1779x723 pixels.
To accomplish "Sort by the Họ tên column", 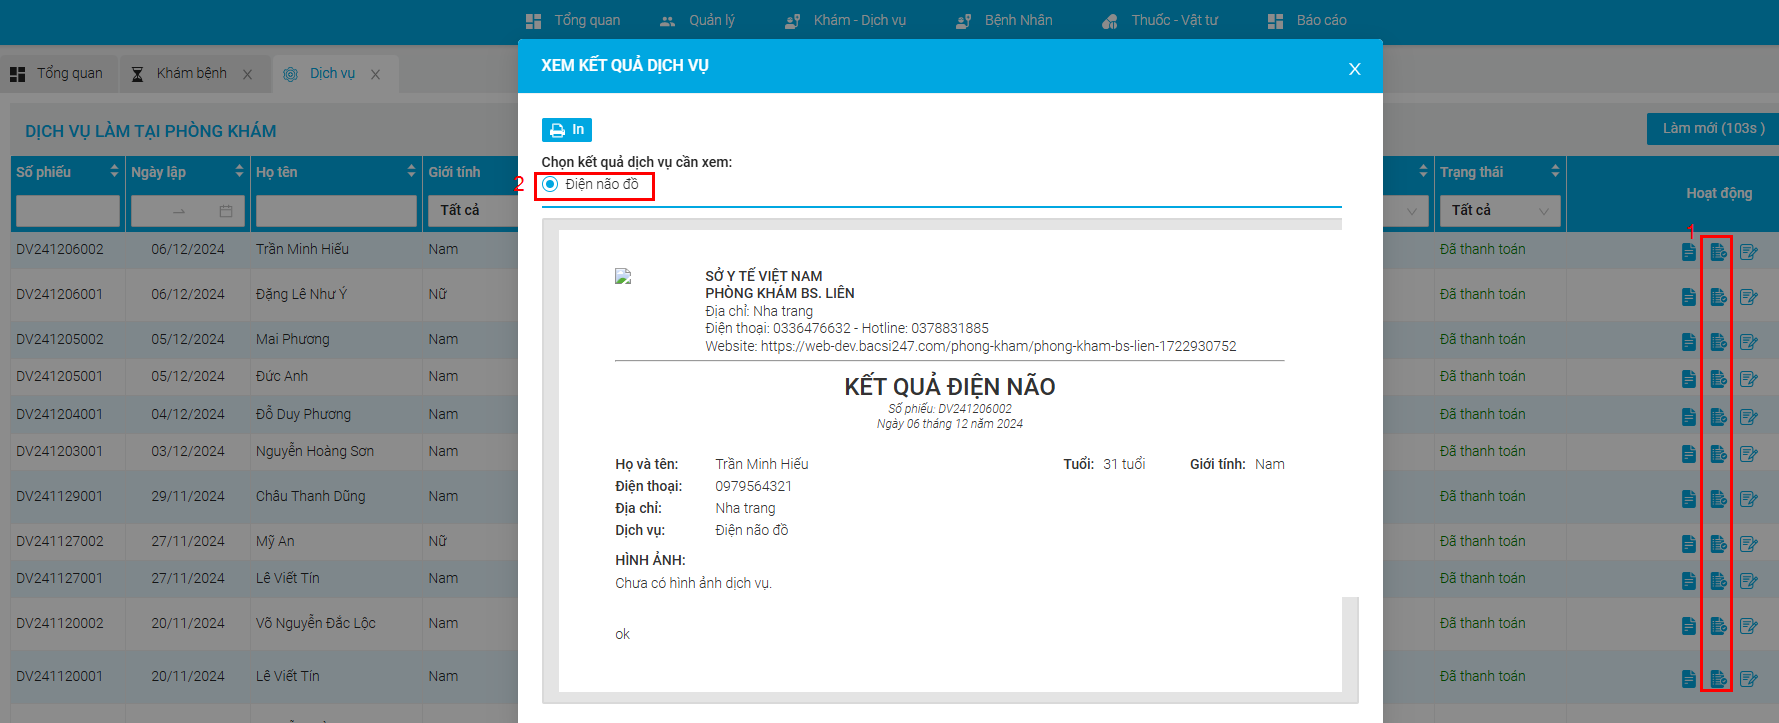I will pyautogui.click(x=411, y=172).
